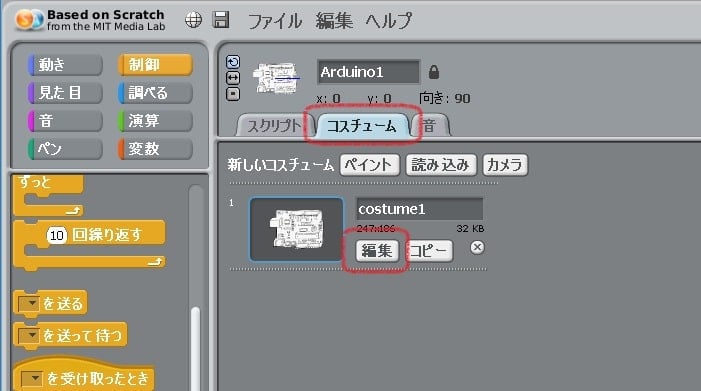
Task: Click the Arduino1 sprite thumbnail at top
Action: point(276,78)
